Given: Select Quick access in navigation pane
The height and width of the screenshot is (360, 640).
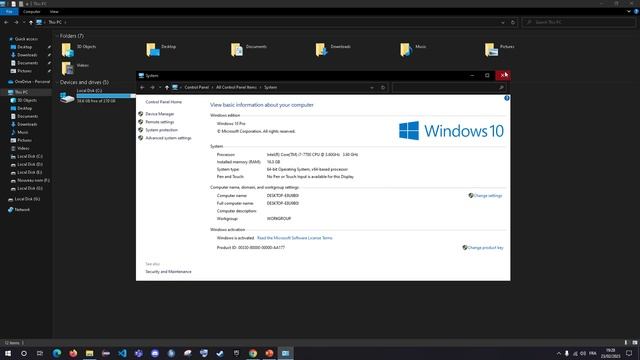Looking at the screenshot, I should (26, 39).
